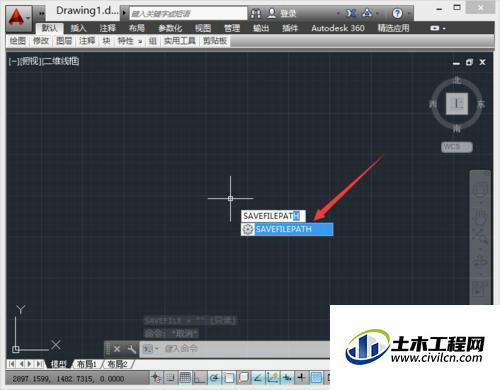Image resolution: width=500 pixels, height=390 pixels.
Task: Go to next layout tab arrow
Action: (x=30, y=364)
